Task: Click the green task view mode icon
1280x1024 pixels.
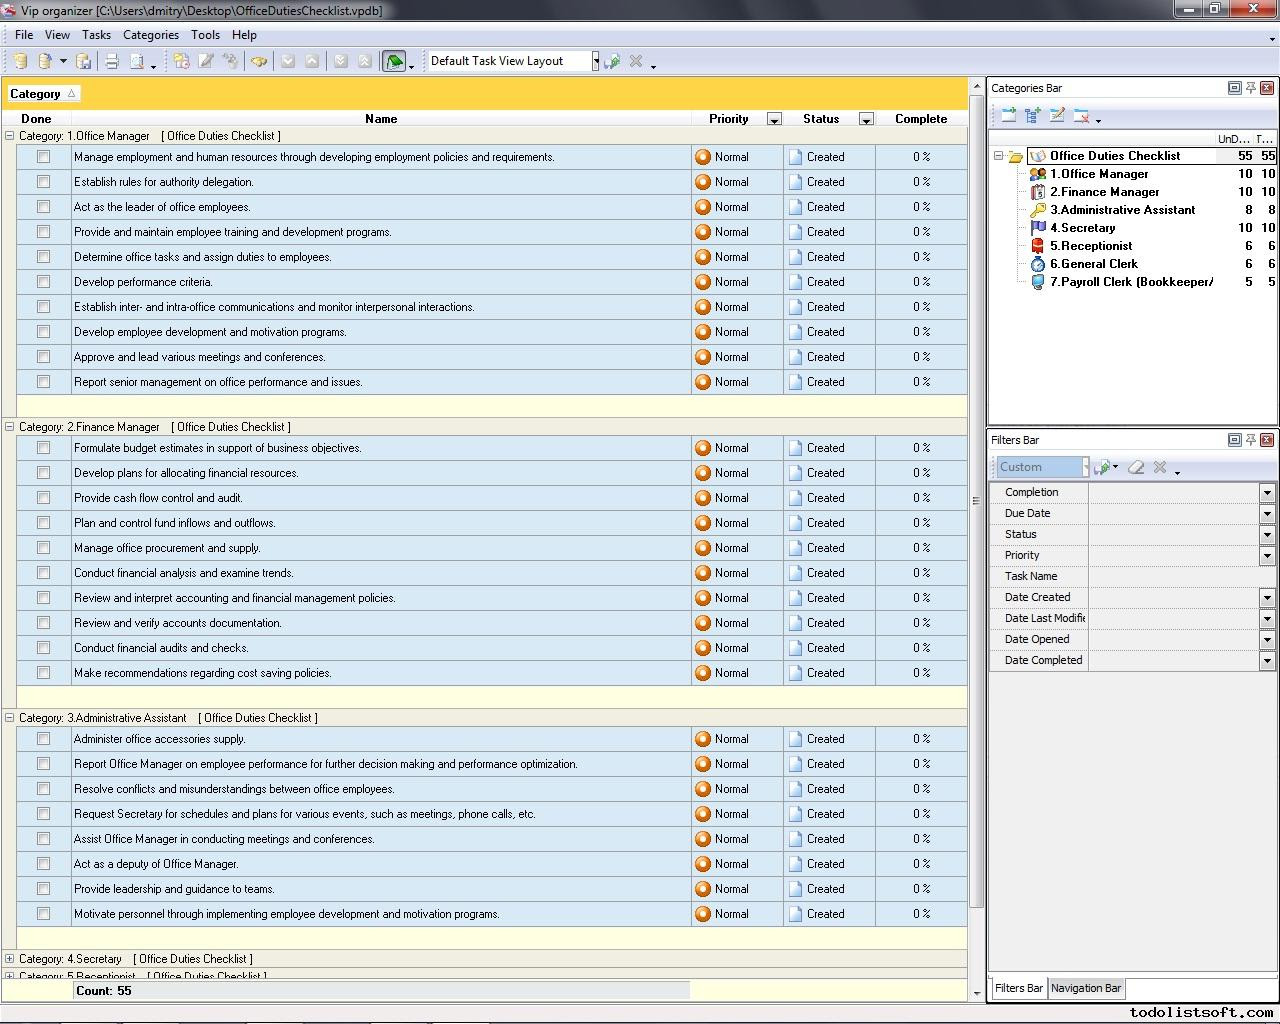Action: pyautogui.click(x=394, y=61)
